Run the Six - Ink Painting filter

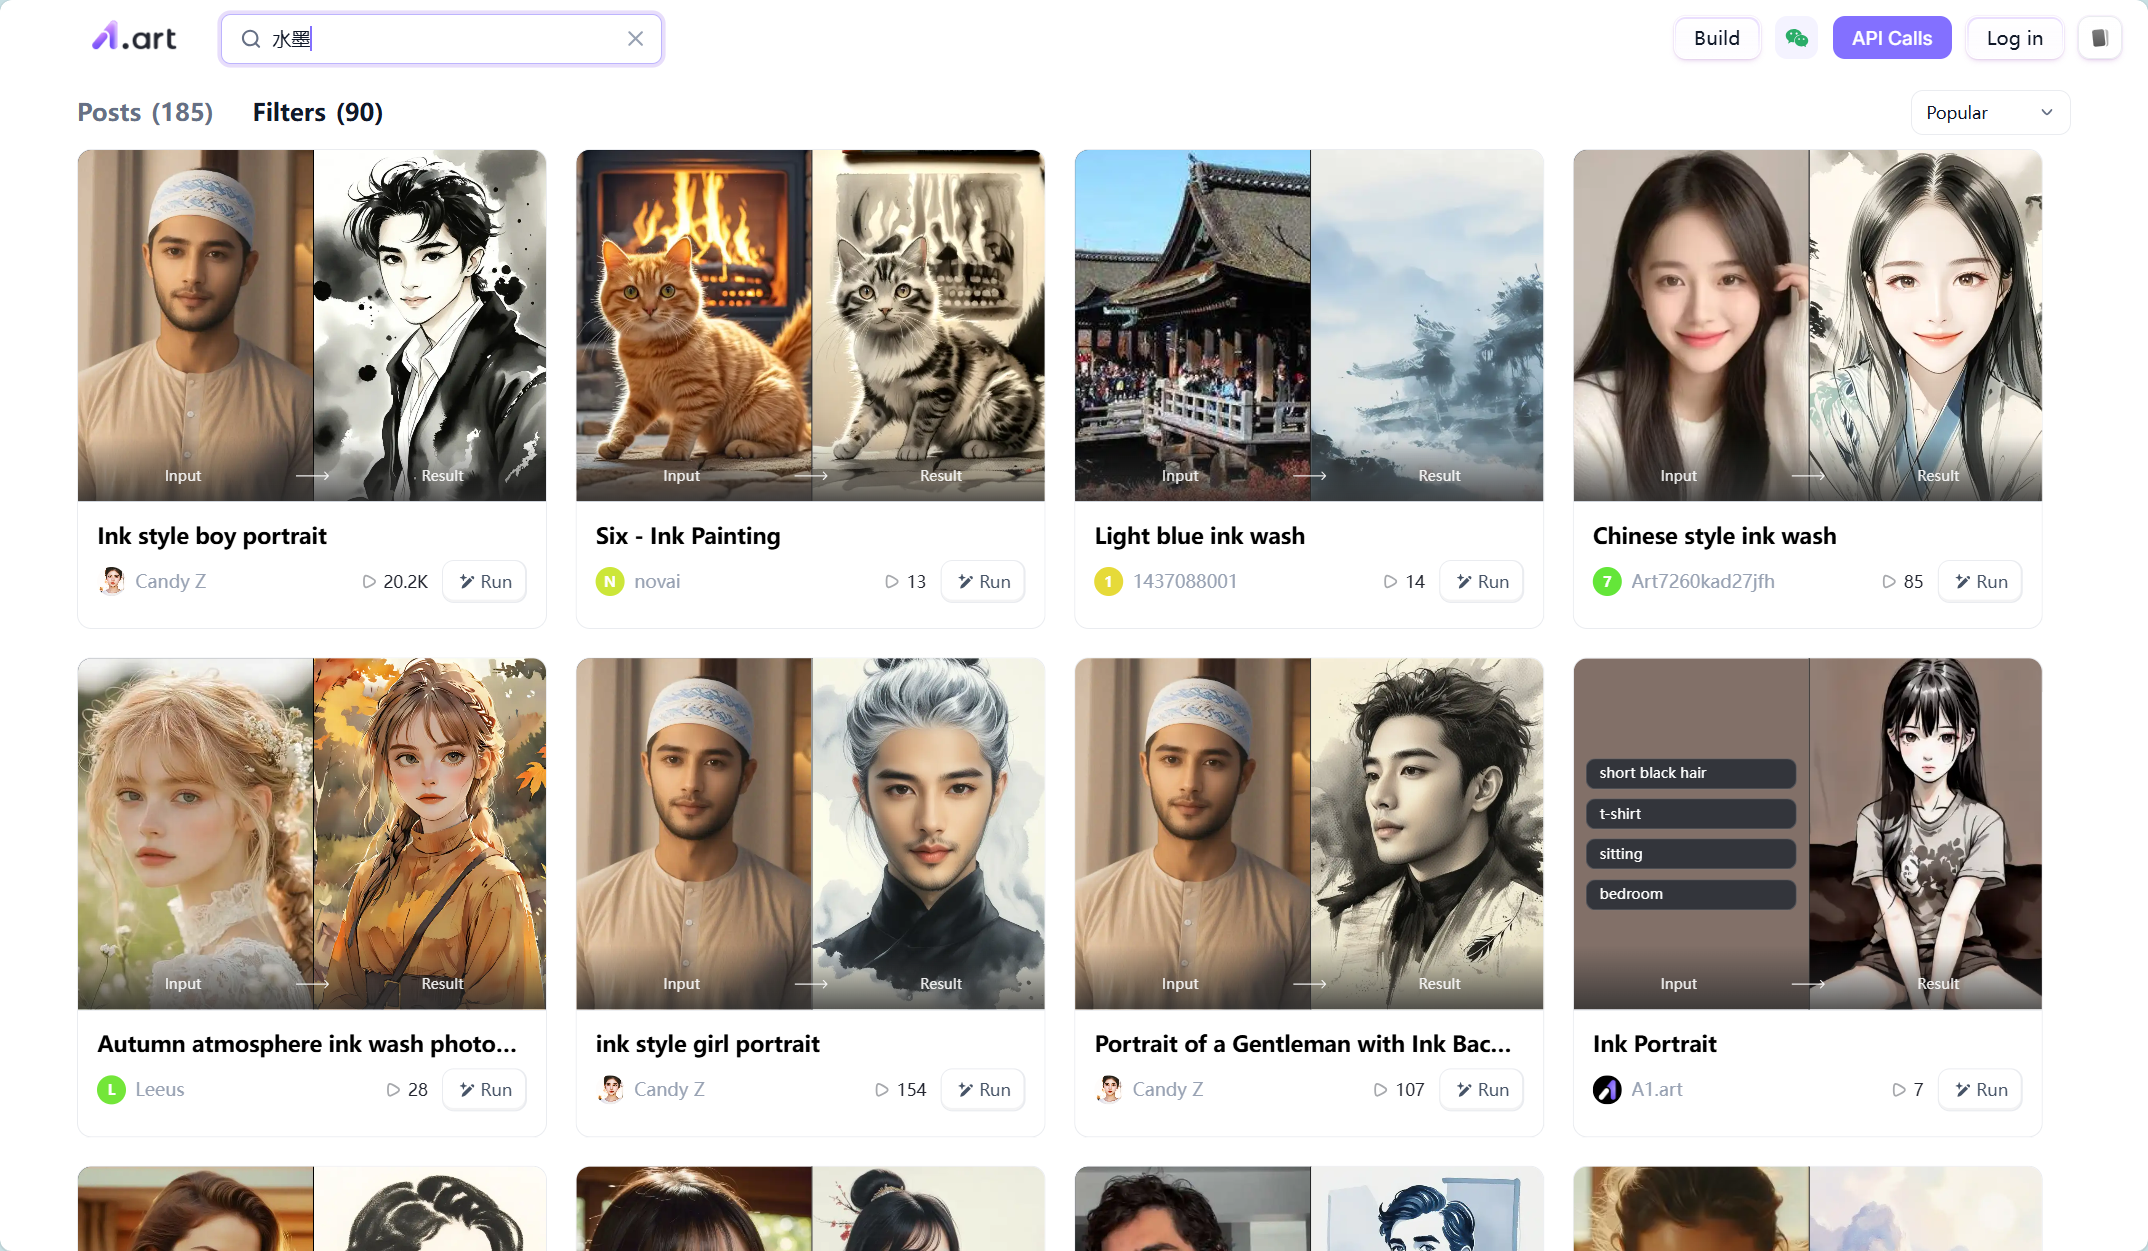[x=983, y=581]
